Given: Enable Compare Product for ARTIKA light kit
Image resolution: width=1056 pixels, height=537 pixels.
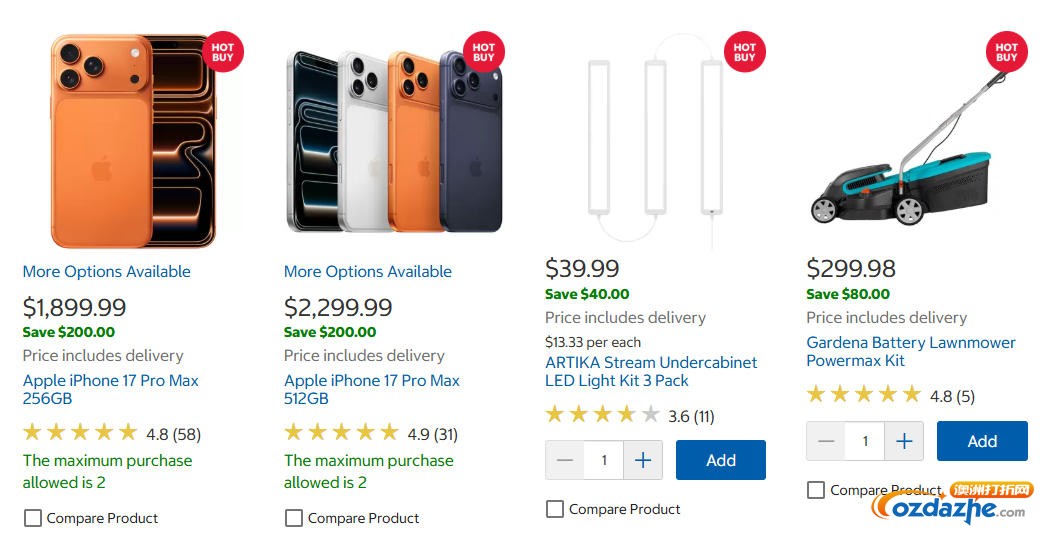Looking at the screenshot, I should click(554, 509).
